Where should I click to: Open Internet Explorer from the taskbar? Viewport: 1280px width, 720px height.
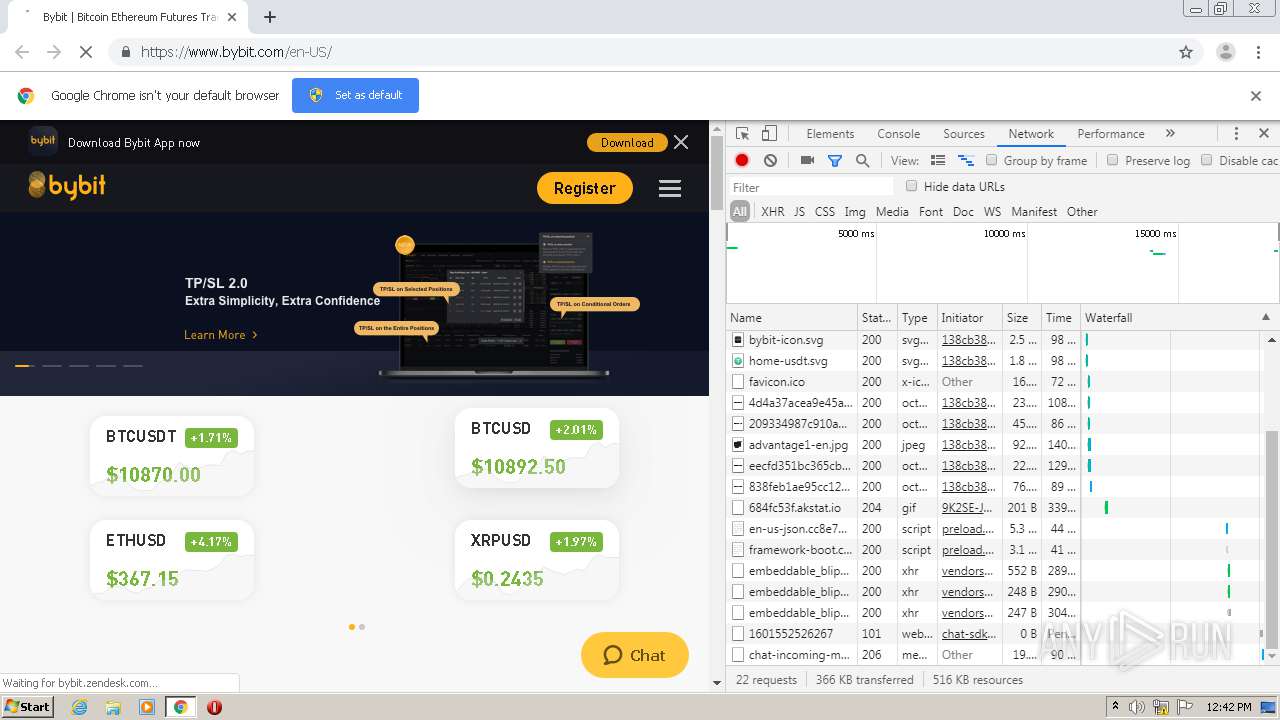tap(79, 707)
